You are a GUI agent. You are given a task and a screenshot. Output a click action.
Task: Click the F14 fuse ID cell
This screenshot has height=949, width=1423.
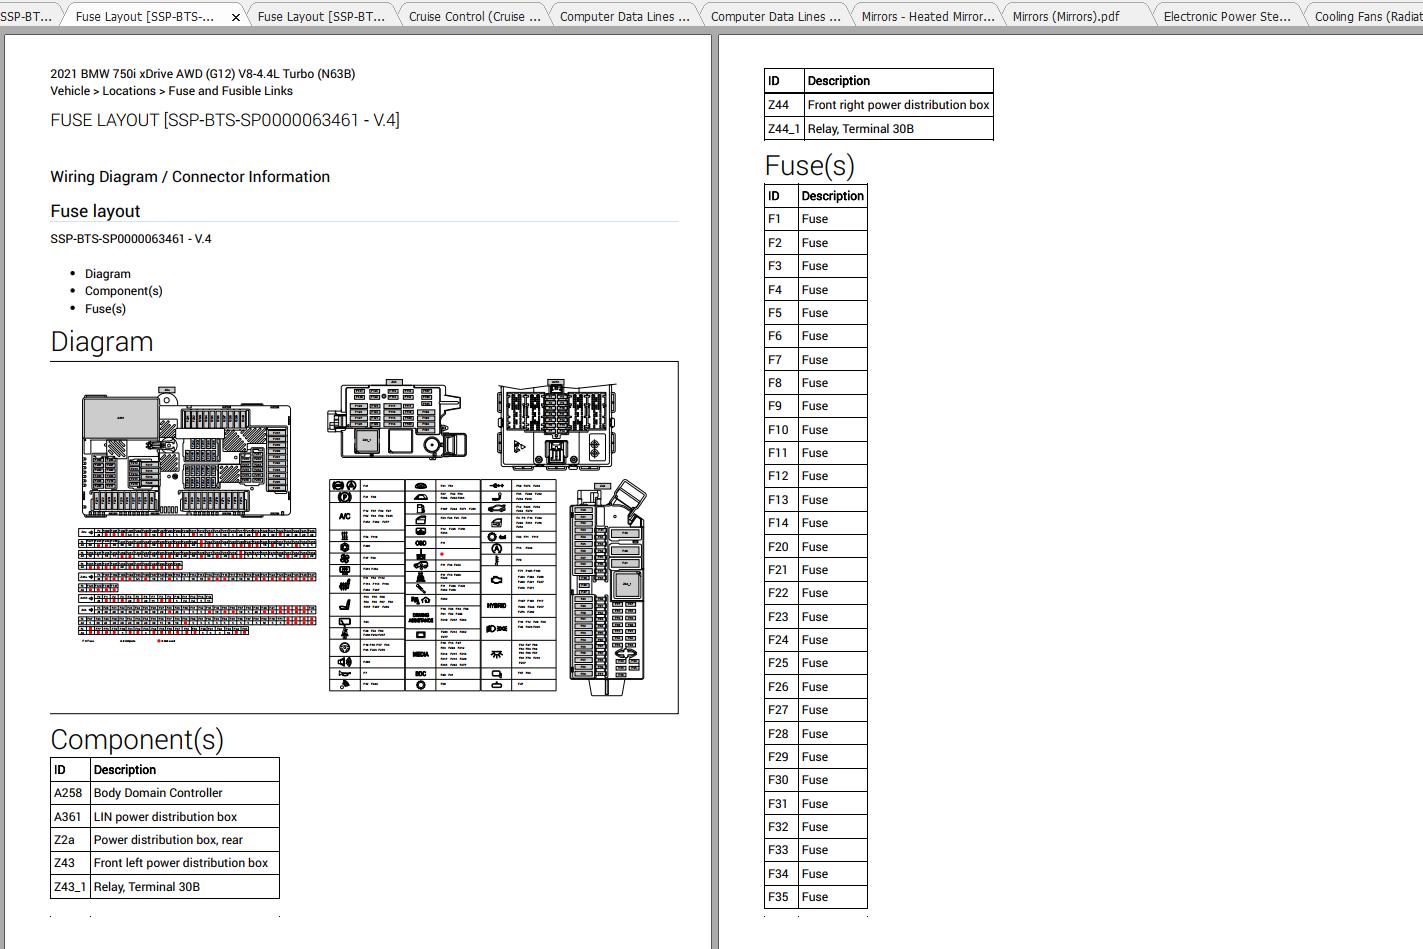781,523
